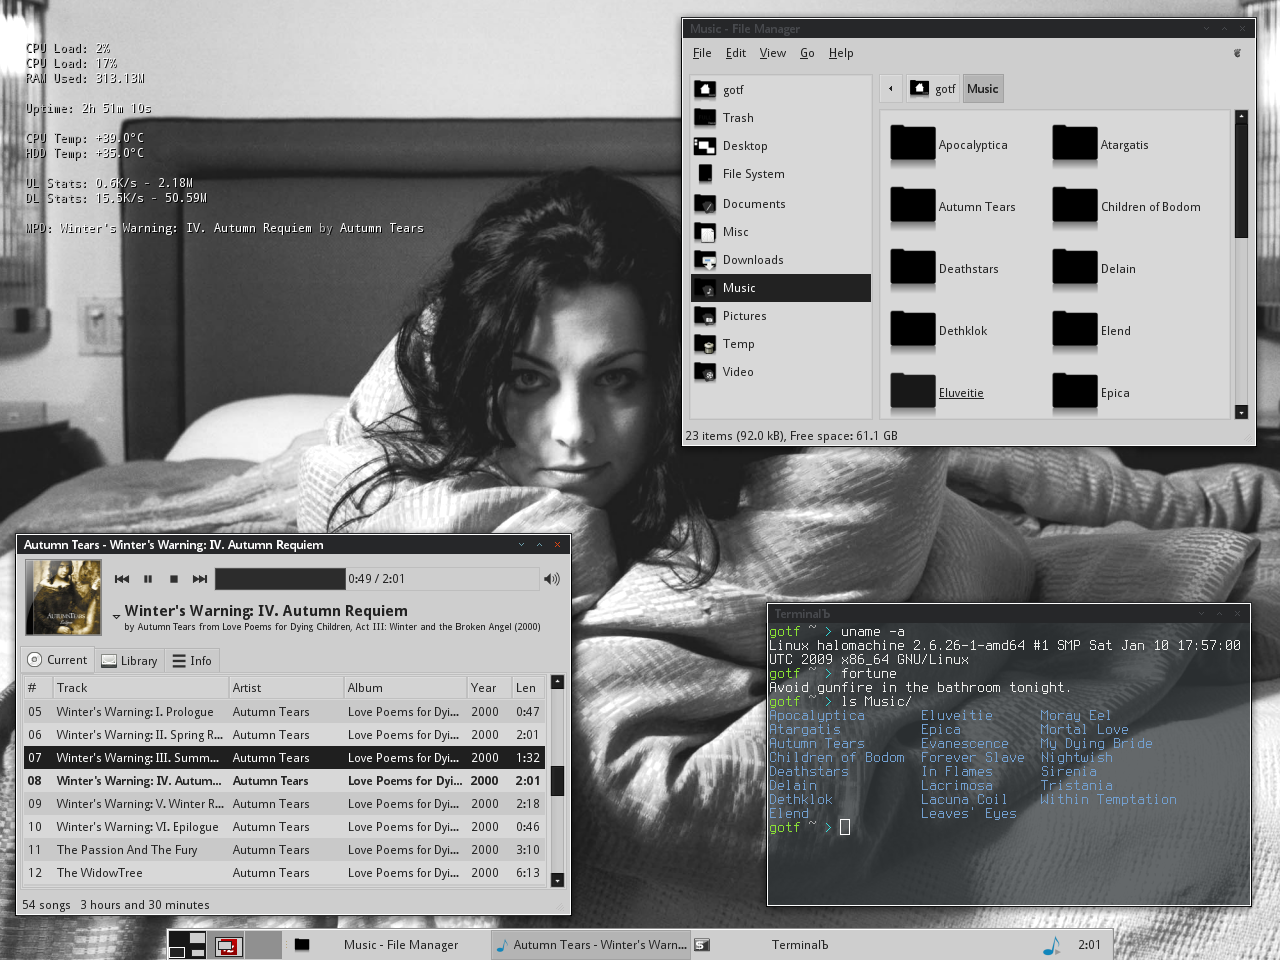Open the Delain folder

1094,269
